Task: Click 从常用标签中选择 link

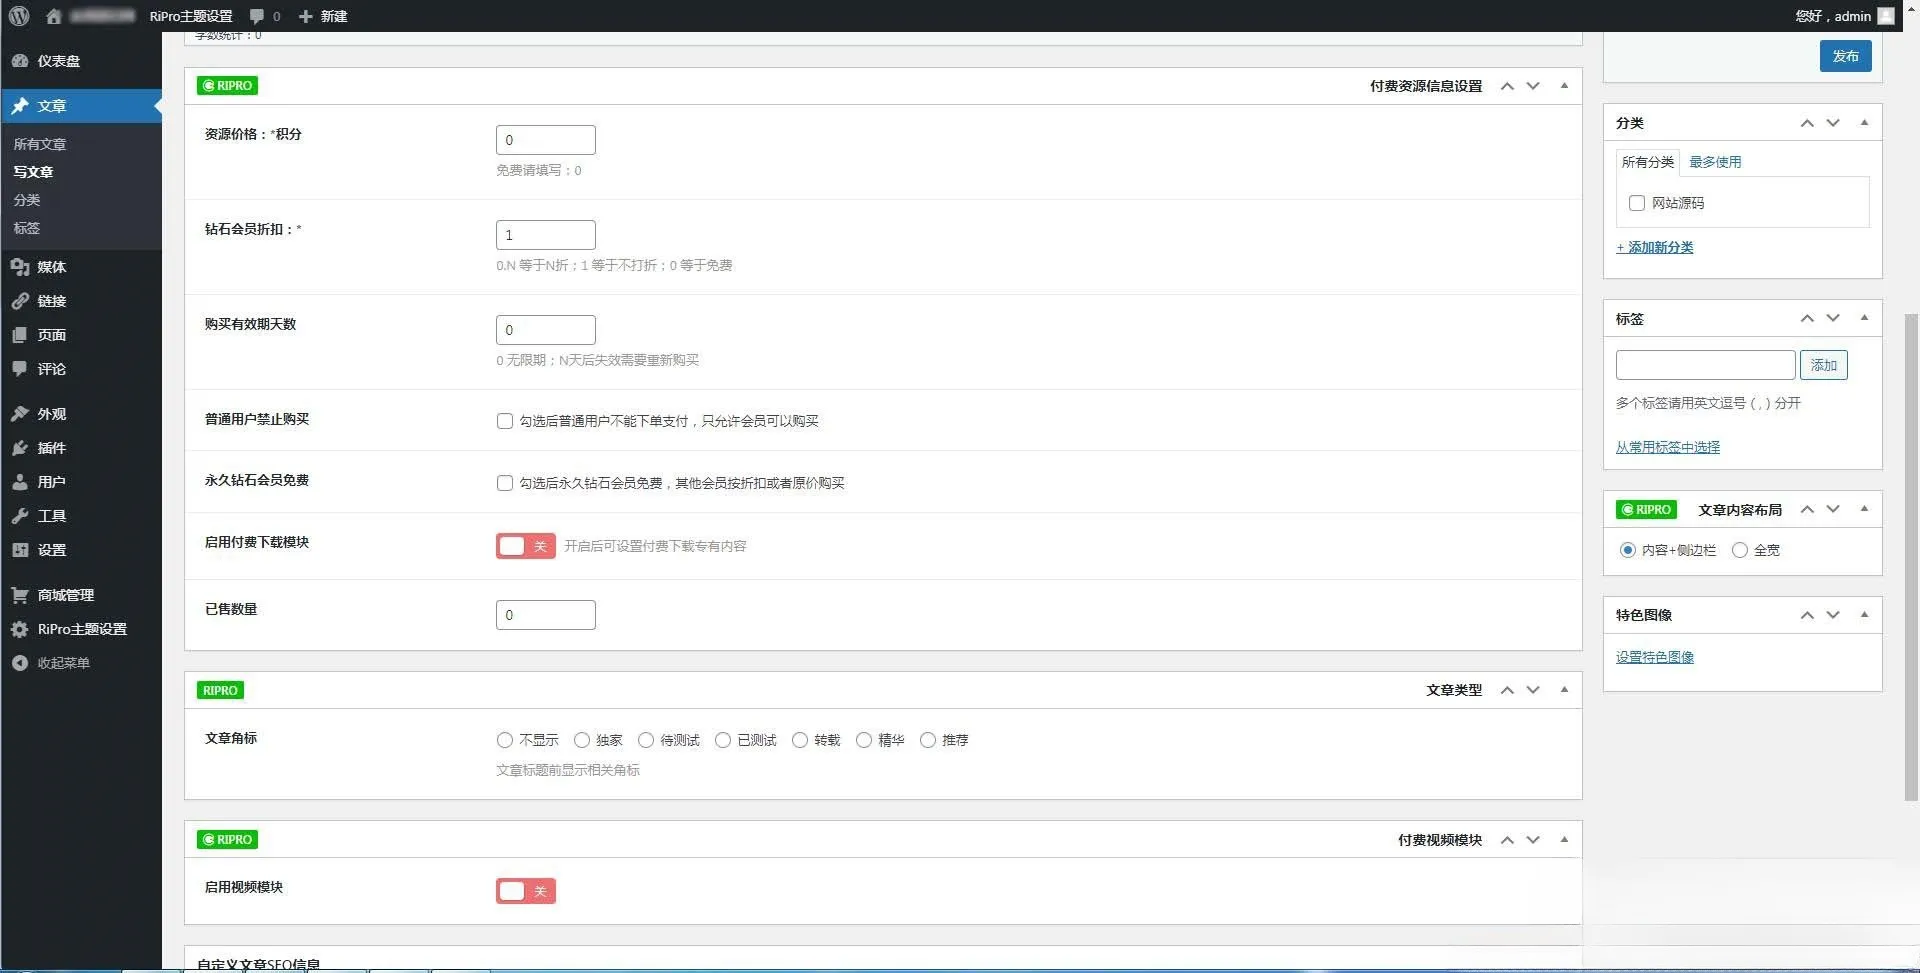Action: tap(1668, 447)
